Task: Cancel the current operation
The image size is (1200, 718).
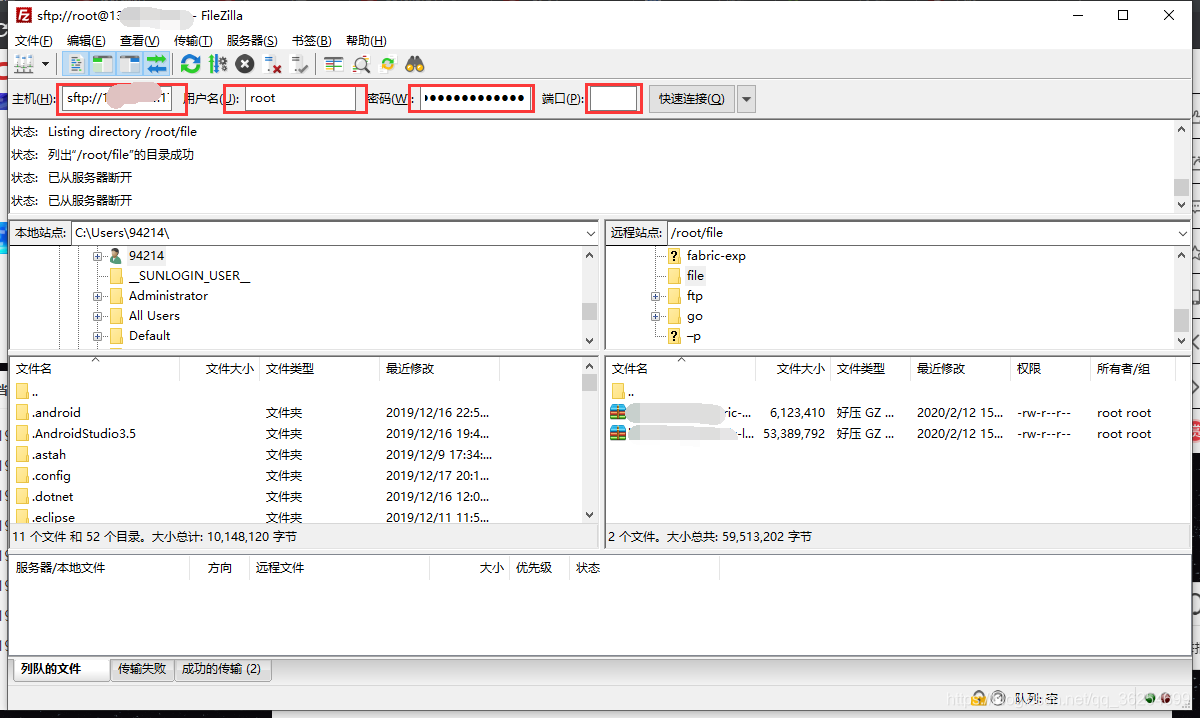Action: 245,64
